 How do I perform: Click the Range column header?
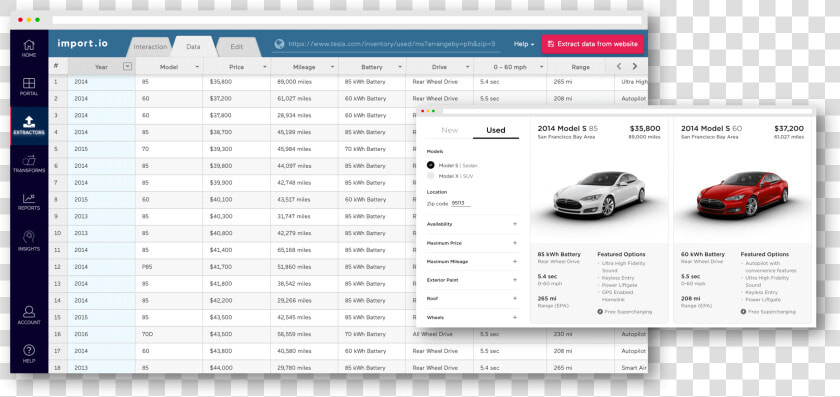pyautogui.click(x=580, y=67)
